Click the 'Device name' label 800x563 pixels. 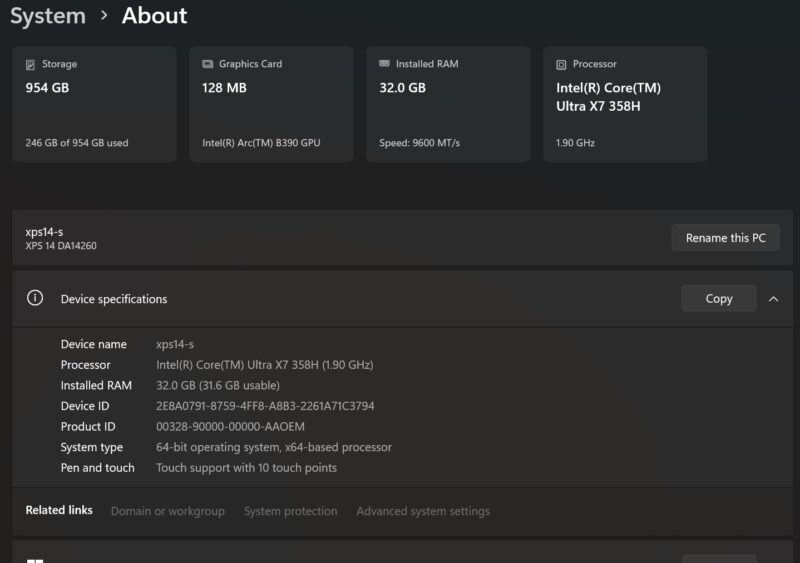coord(93,345)
